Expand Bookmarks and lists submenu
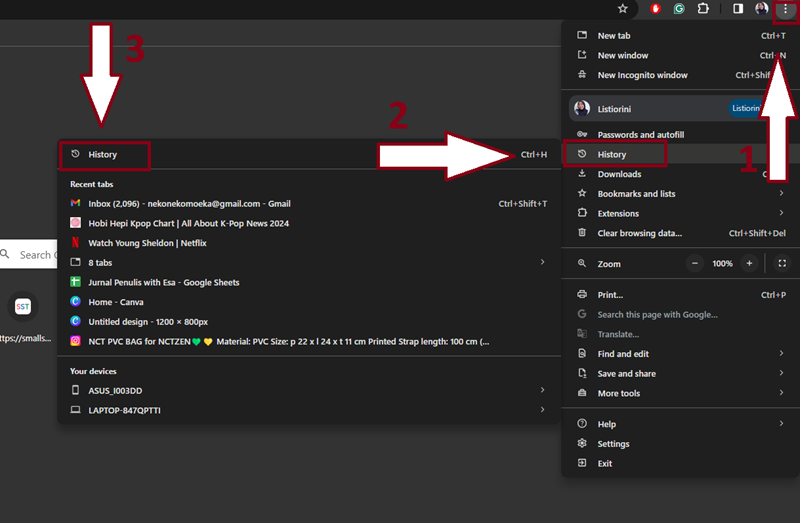800x523 pixels. coord(681,194)
